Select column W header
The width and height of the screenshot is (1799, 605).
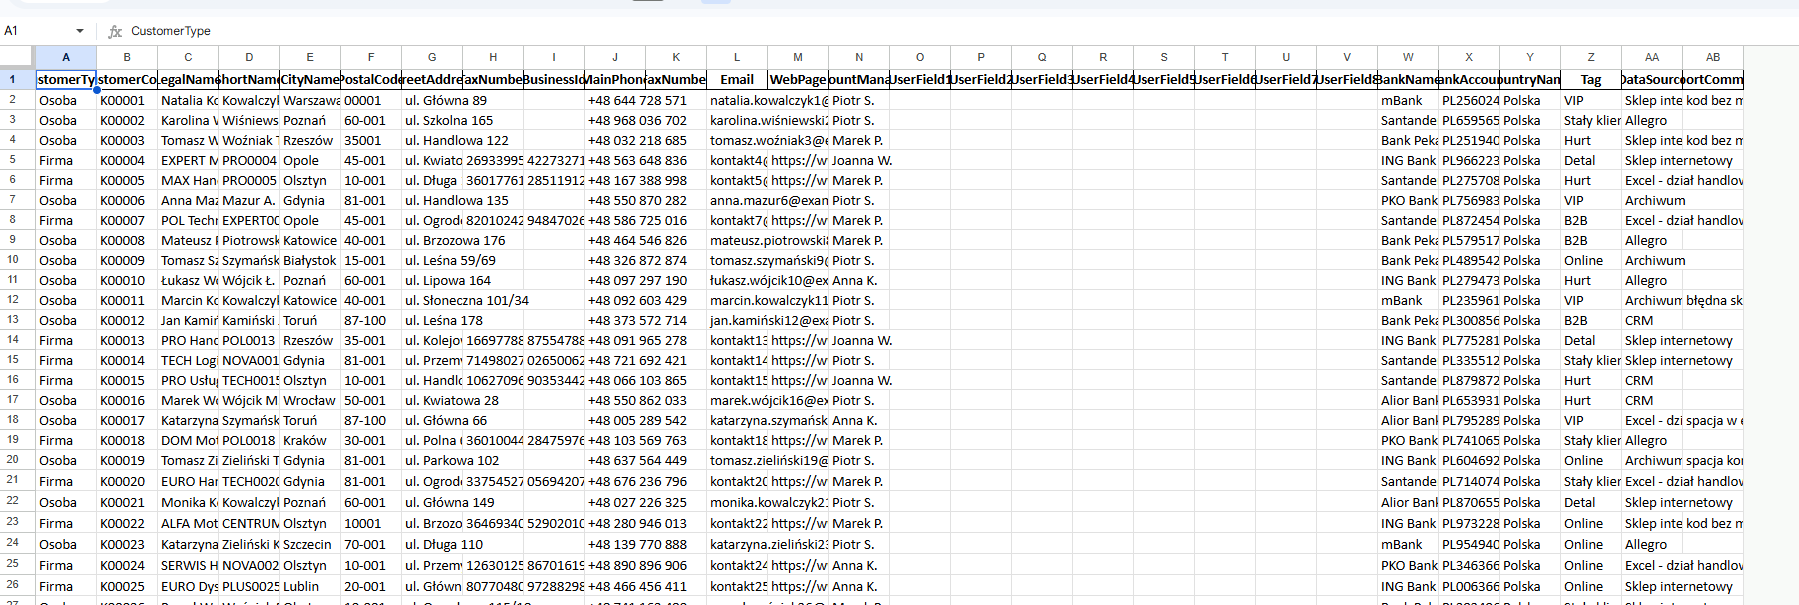coord(1408,57)
